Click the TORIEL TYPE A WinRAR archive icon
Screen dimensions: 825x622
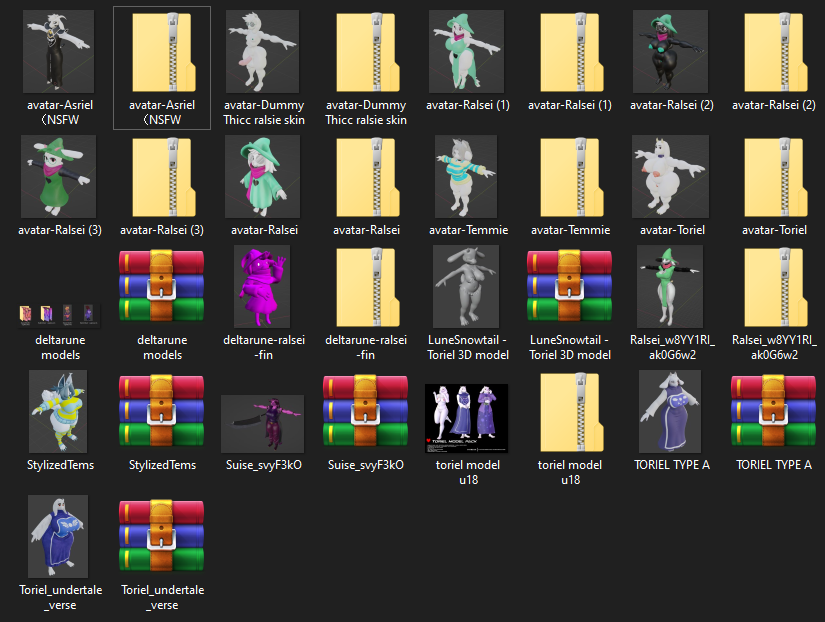point(773,410)
